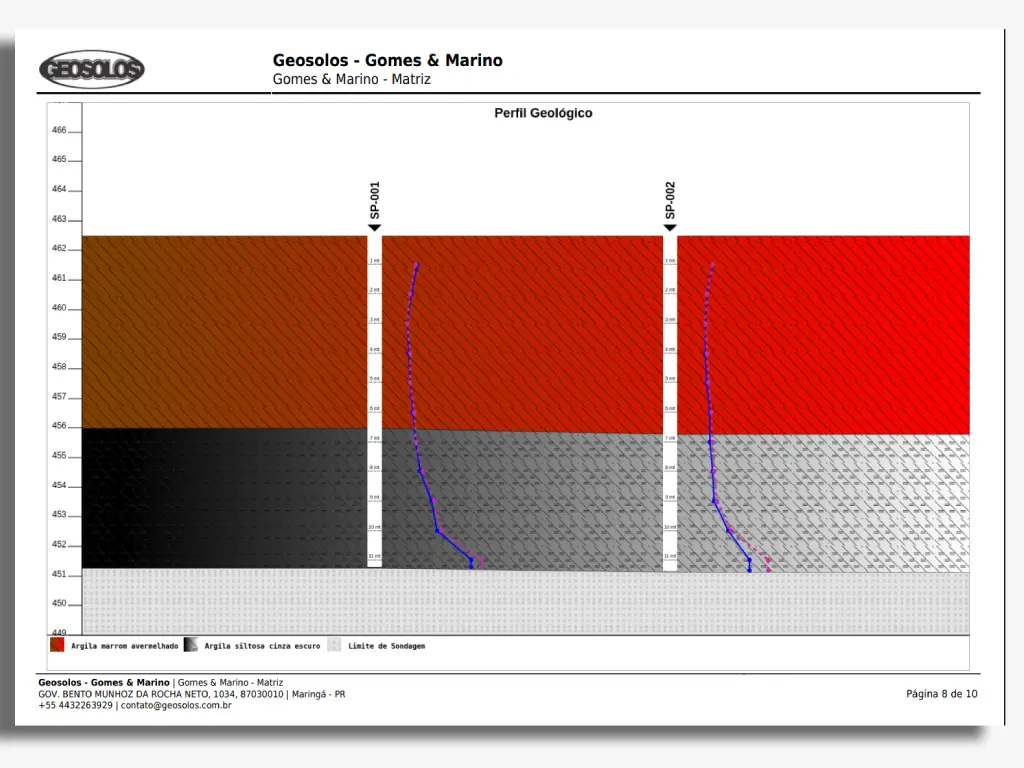Click the SP-002 borehole triangle marker
The height and width of the screenshot is (768, 1024).
670,228
